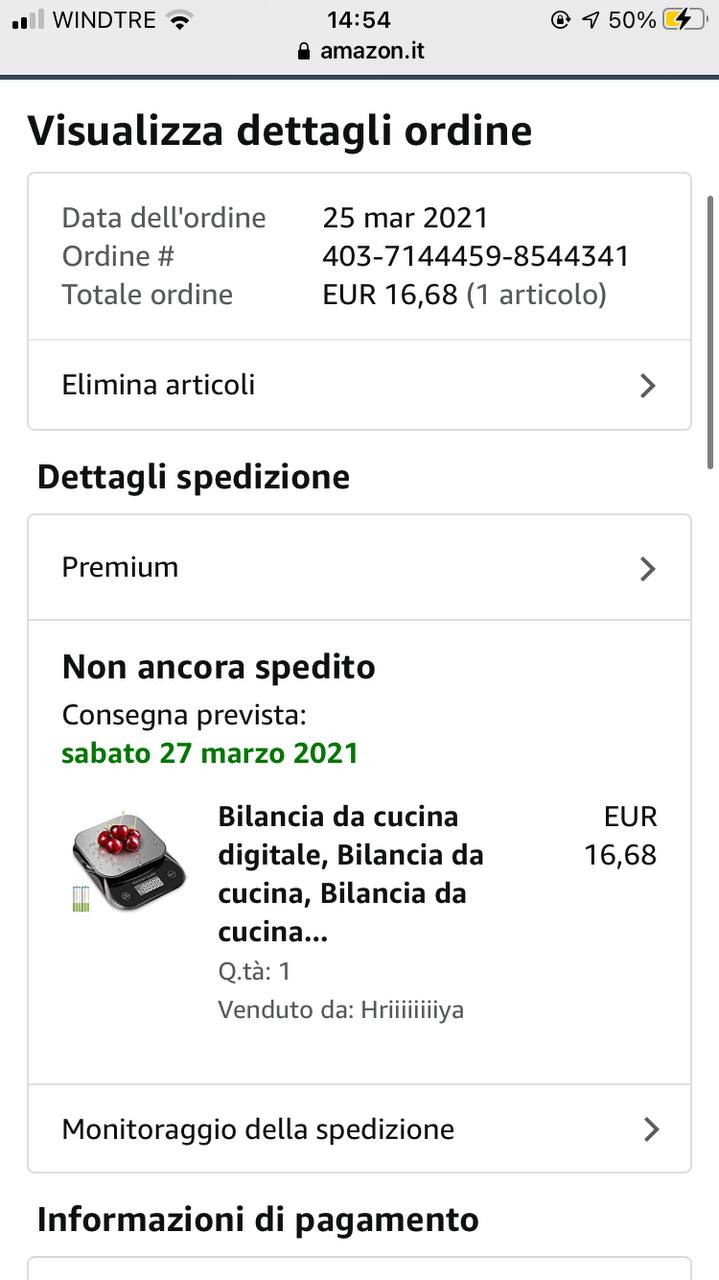Click the page scrollbar on right edge

coord(711,327)
